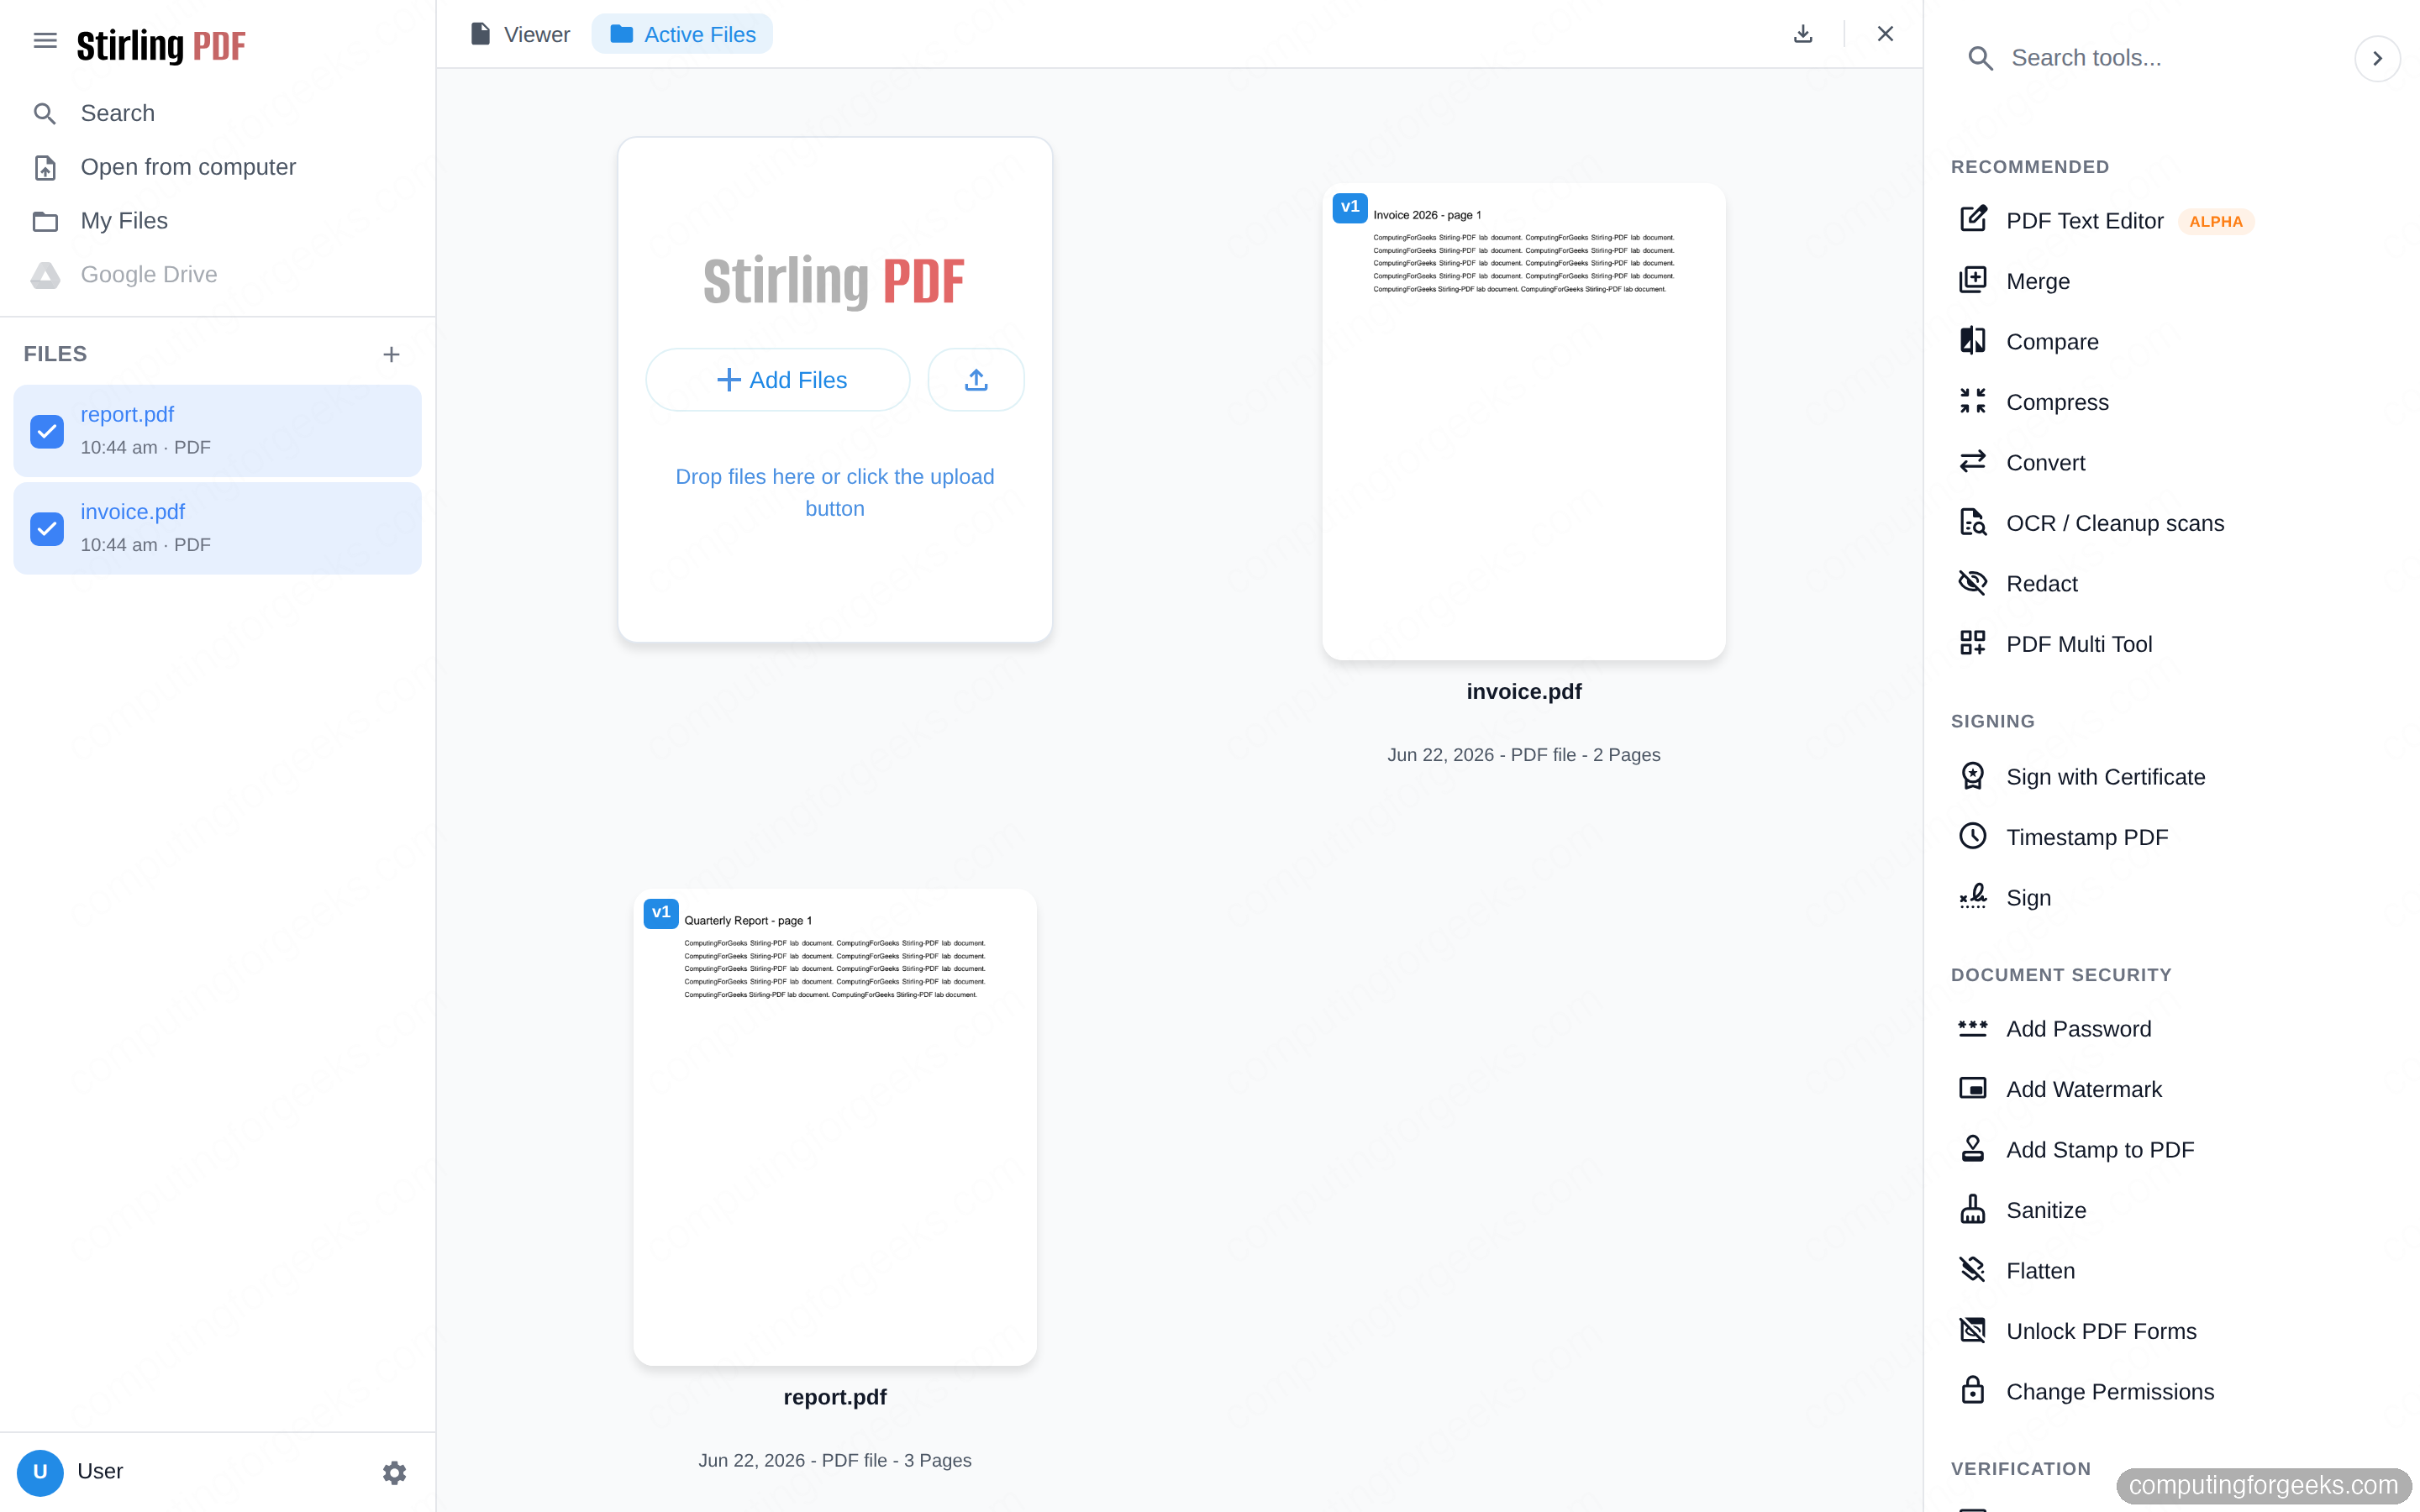Click the Add Files button
2420x1512 pixels.
pyautogui.click(x=778, y=380)
